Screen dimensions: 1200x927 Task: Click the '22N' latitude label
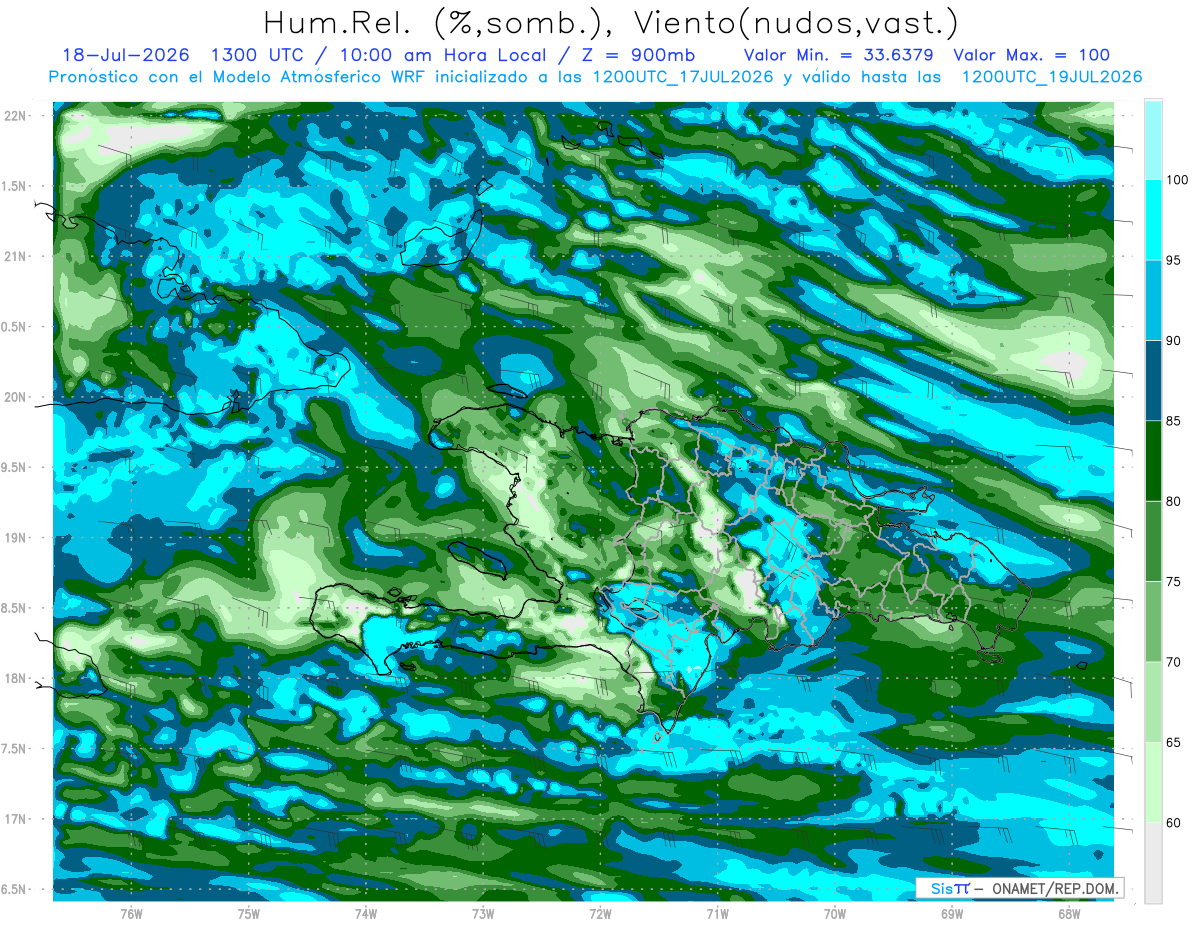17,115
